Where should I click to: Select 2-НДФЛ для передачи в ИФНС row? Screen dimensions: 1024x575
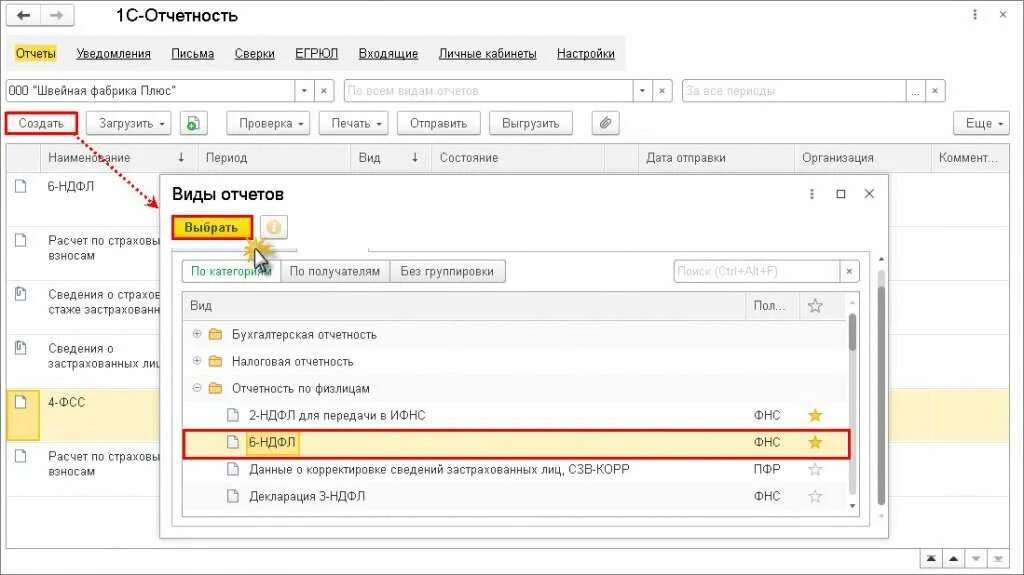click(516, 415)
